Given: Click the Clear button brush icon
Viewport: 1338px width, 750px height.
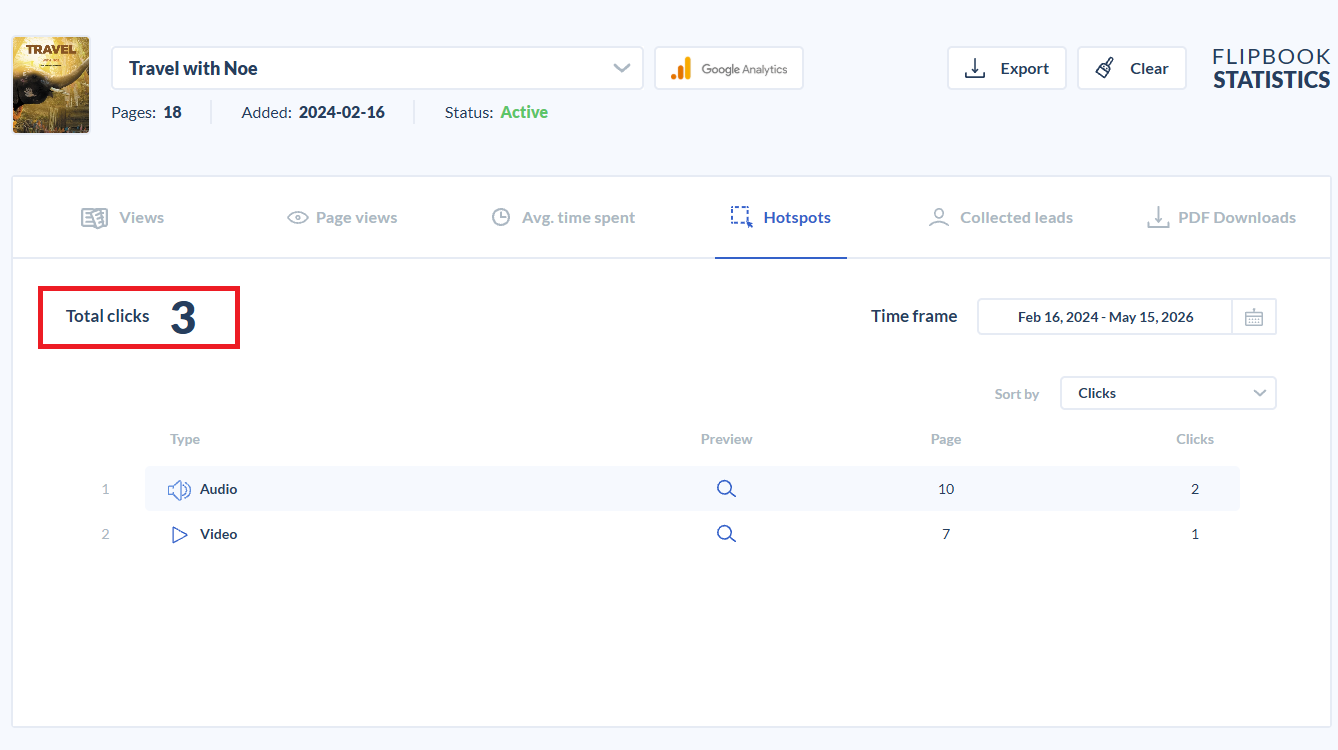Looking at the screenshot, I should click(x=1105, y=68).
